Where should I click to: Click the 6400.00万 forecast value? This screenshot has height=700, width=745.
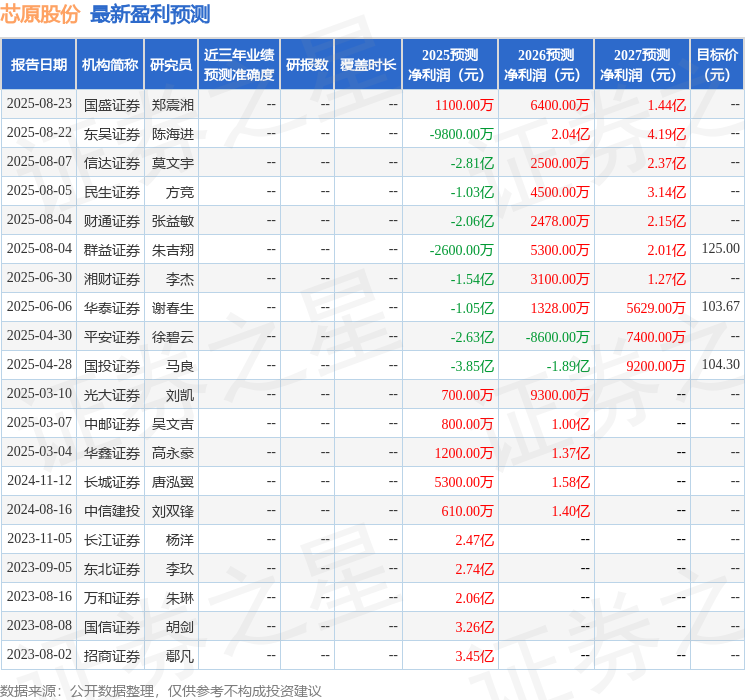(x=560, y=105)
